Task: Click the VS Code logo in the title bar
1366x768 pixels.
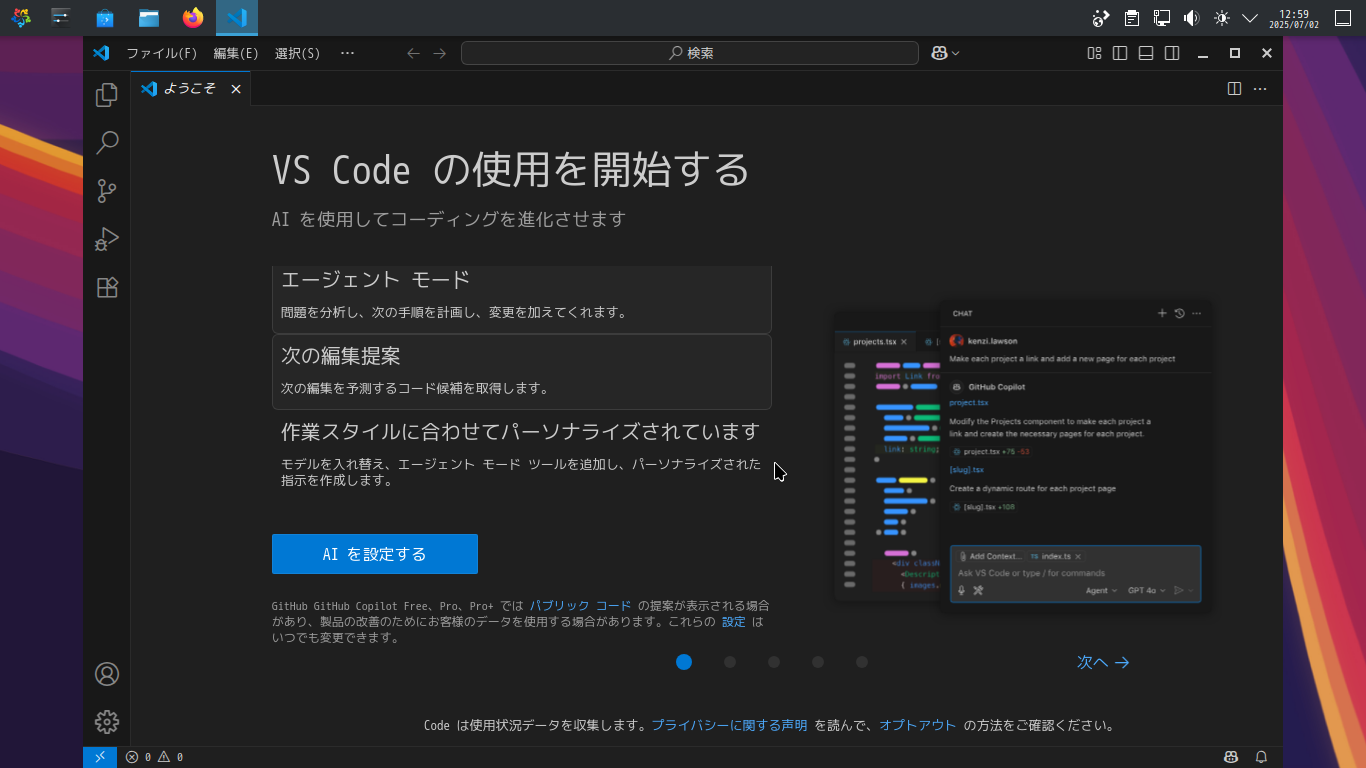Action: (x=101, y=53)
